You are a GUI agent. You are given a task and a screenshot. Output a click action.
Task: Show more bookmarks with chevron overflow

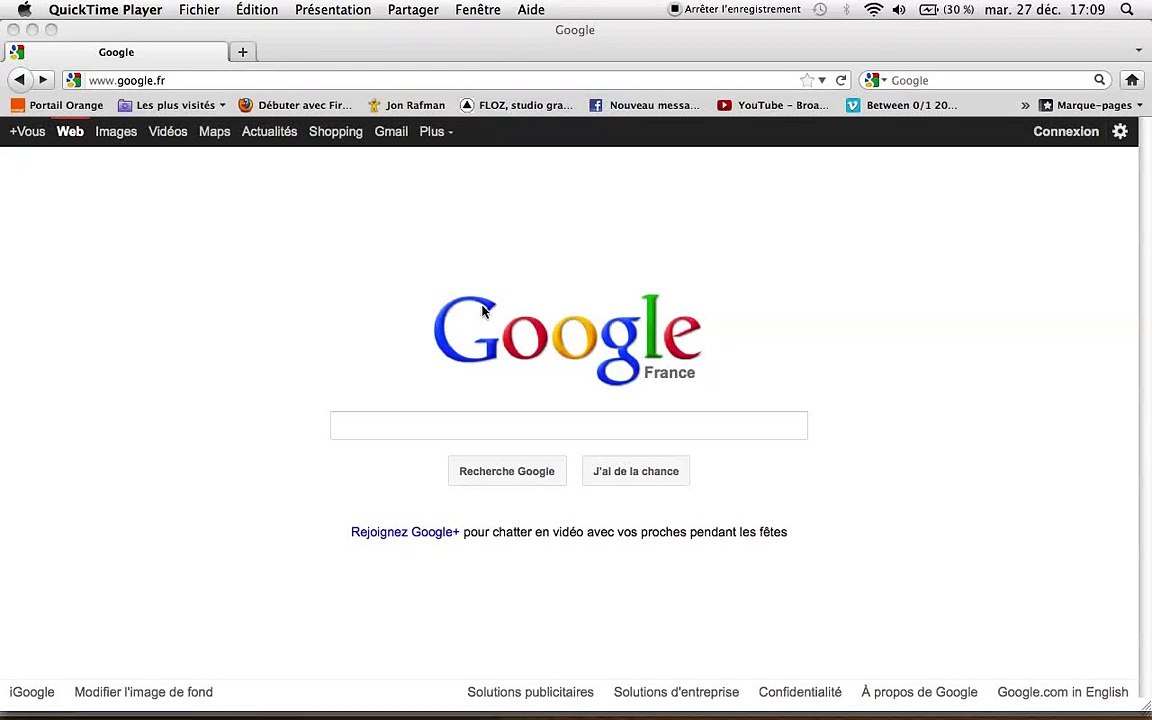click(1025, 105)
